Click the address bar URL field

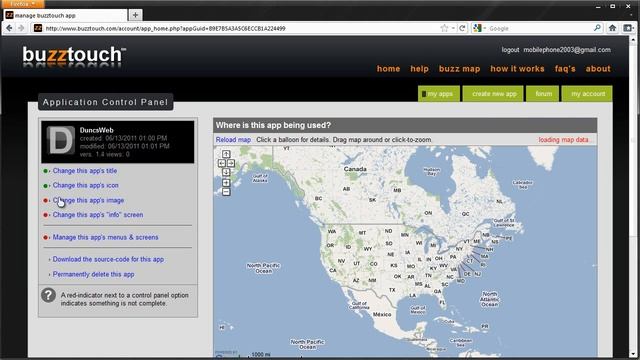pos(241,28)
